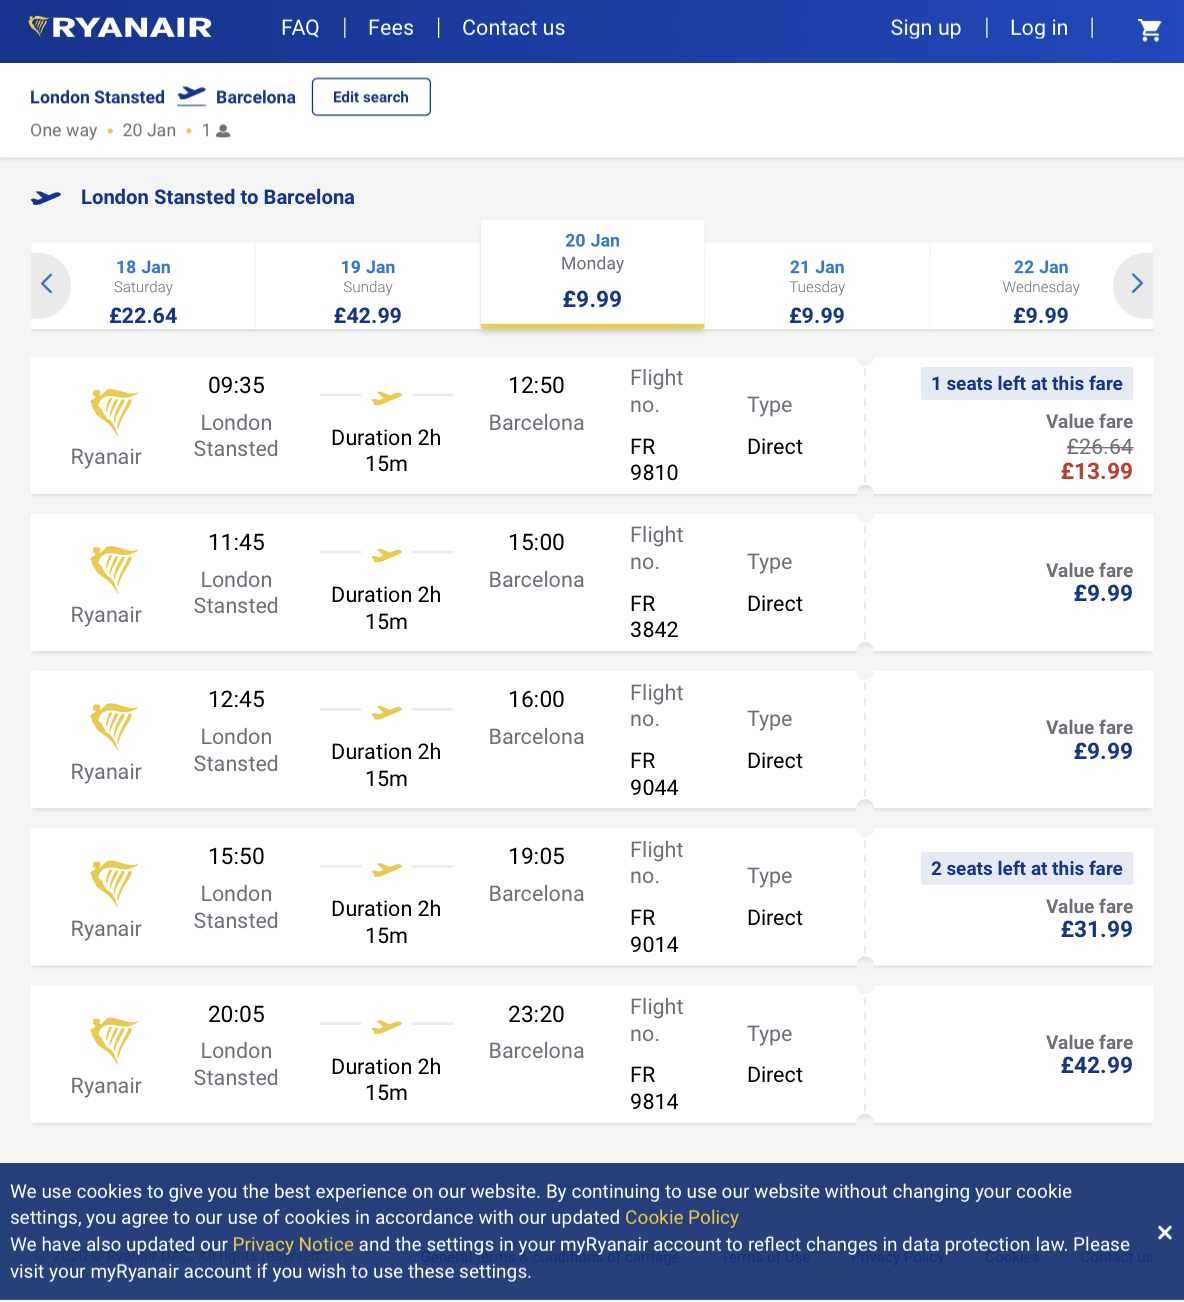Click Ryanair harp logo on 09:35 flight
The height and width of the screenshot is (1302, 1184).
[112, 412]
